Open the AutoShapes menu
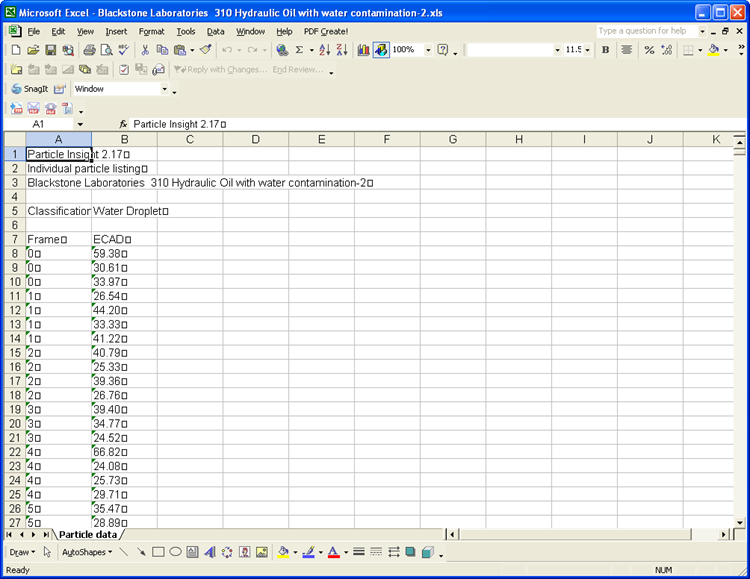750x579 pixels. [85, 552]
